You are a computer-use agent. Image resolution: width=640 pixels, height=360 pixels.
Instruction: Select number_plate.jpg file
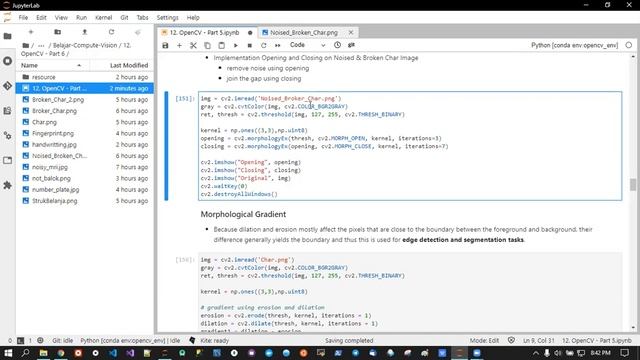tap(85, 189)
